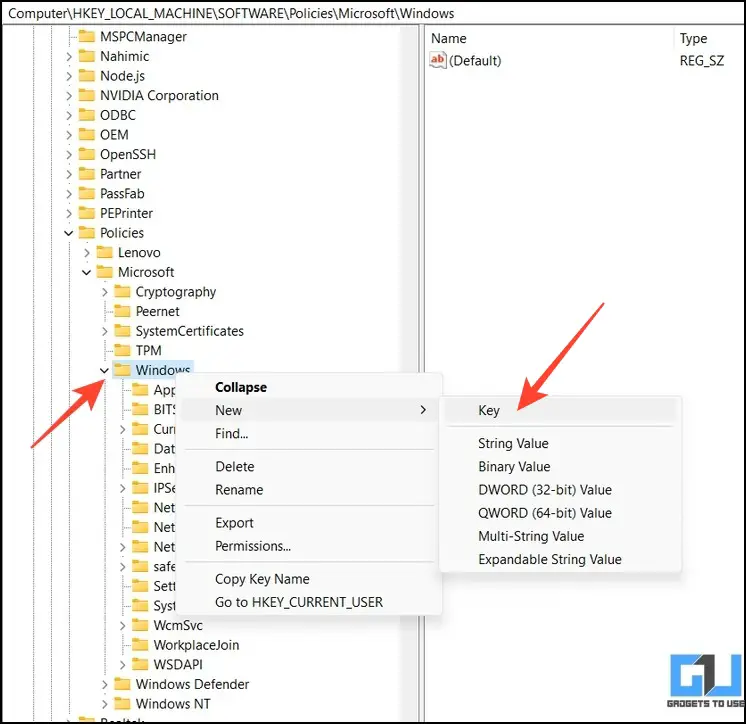Viewport: 746px width, 724px height.
Task: Click the Policies folder icon
Action: [87, 233]
